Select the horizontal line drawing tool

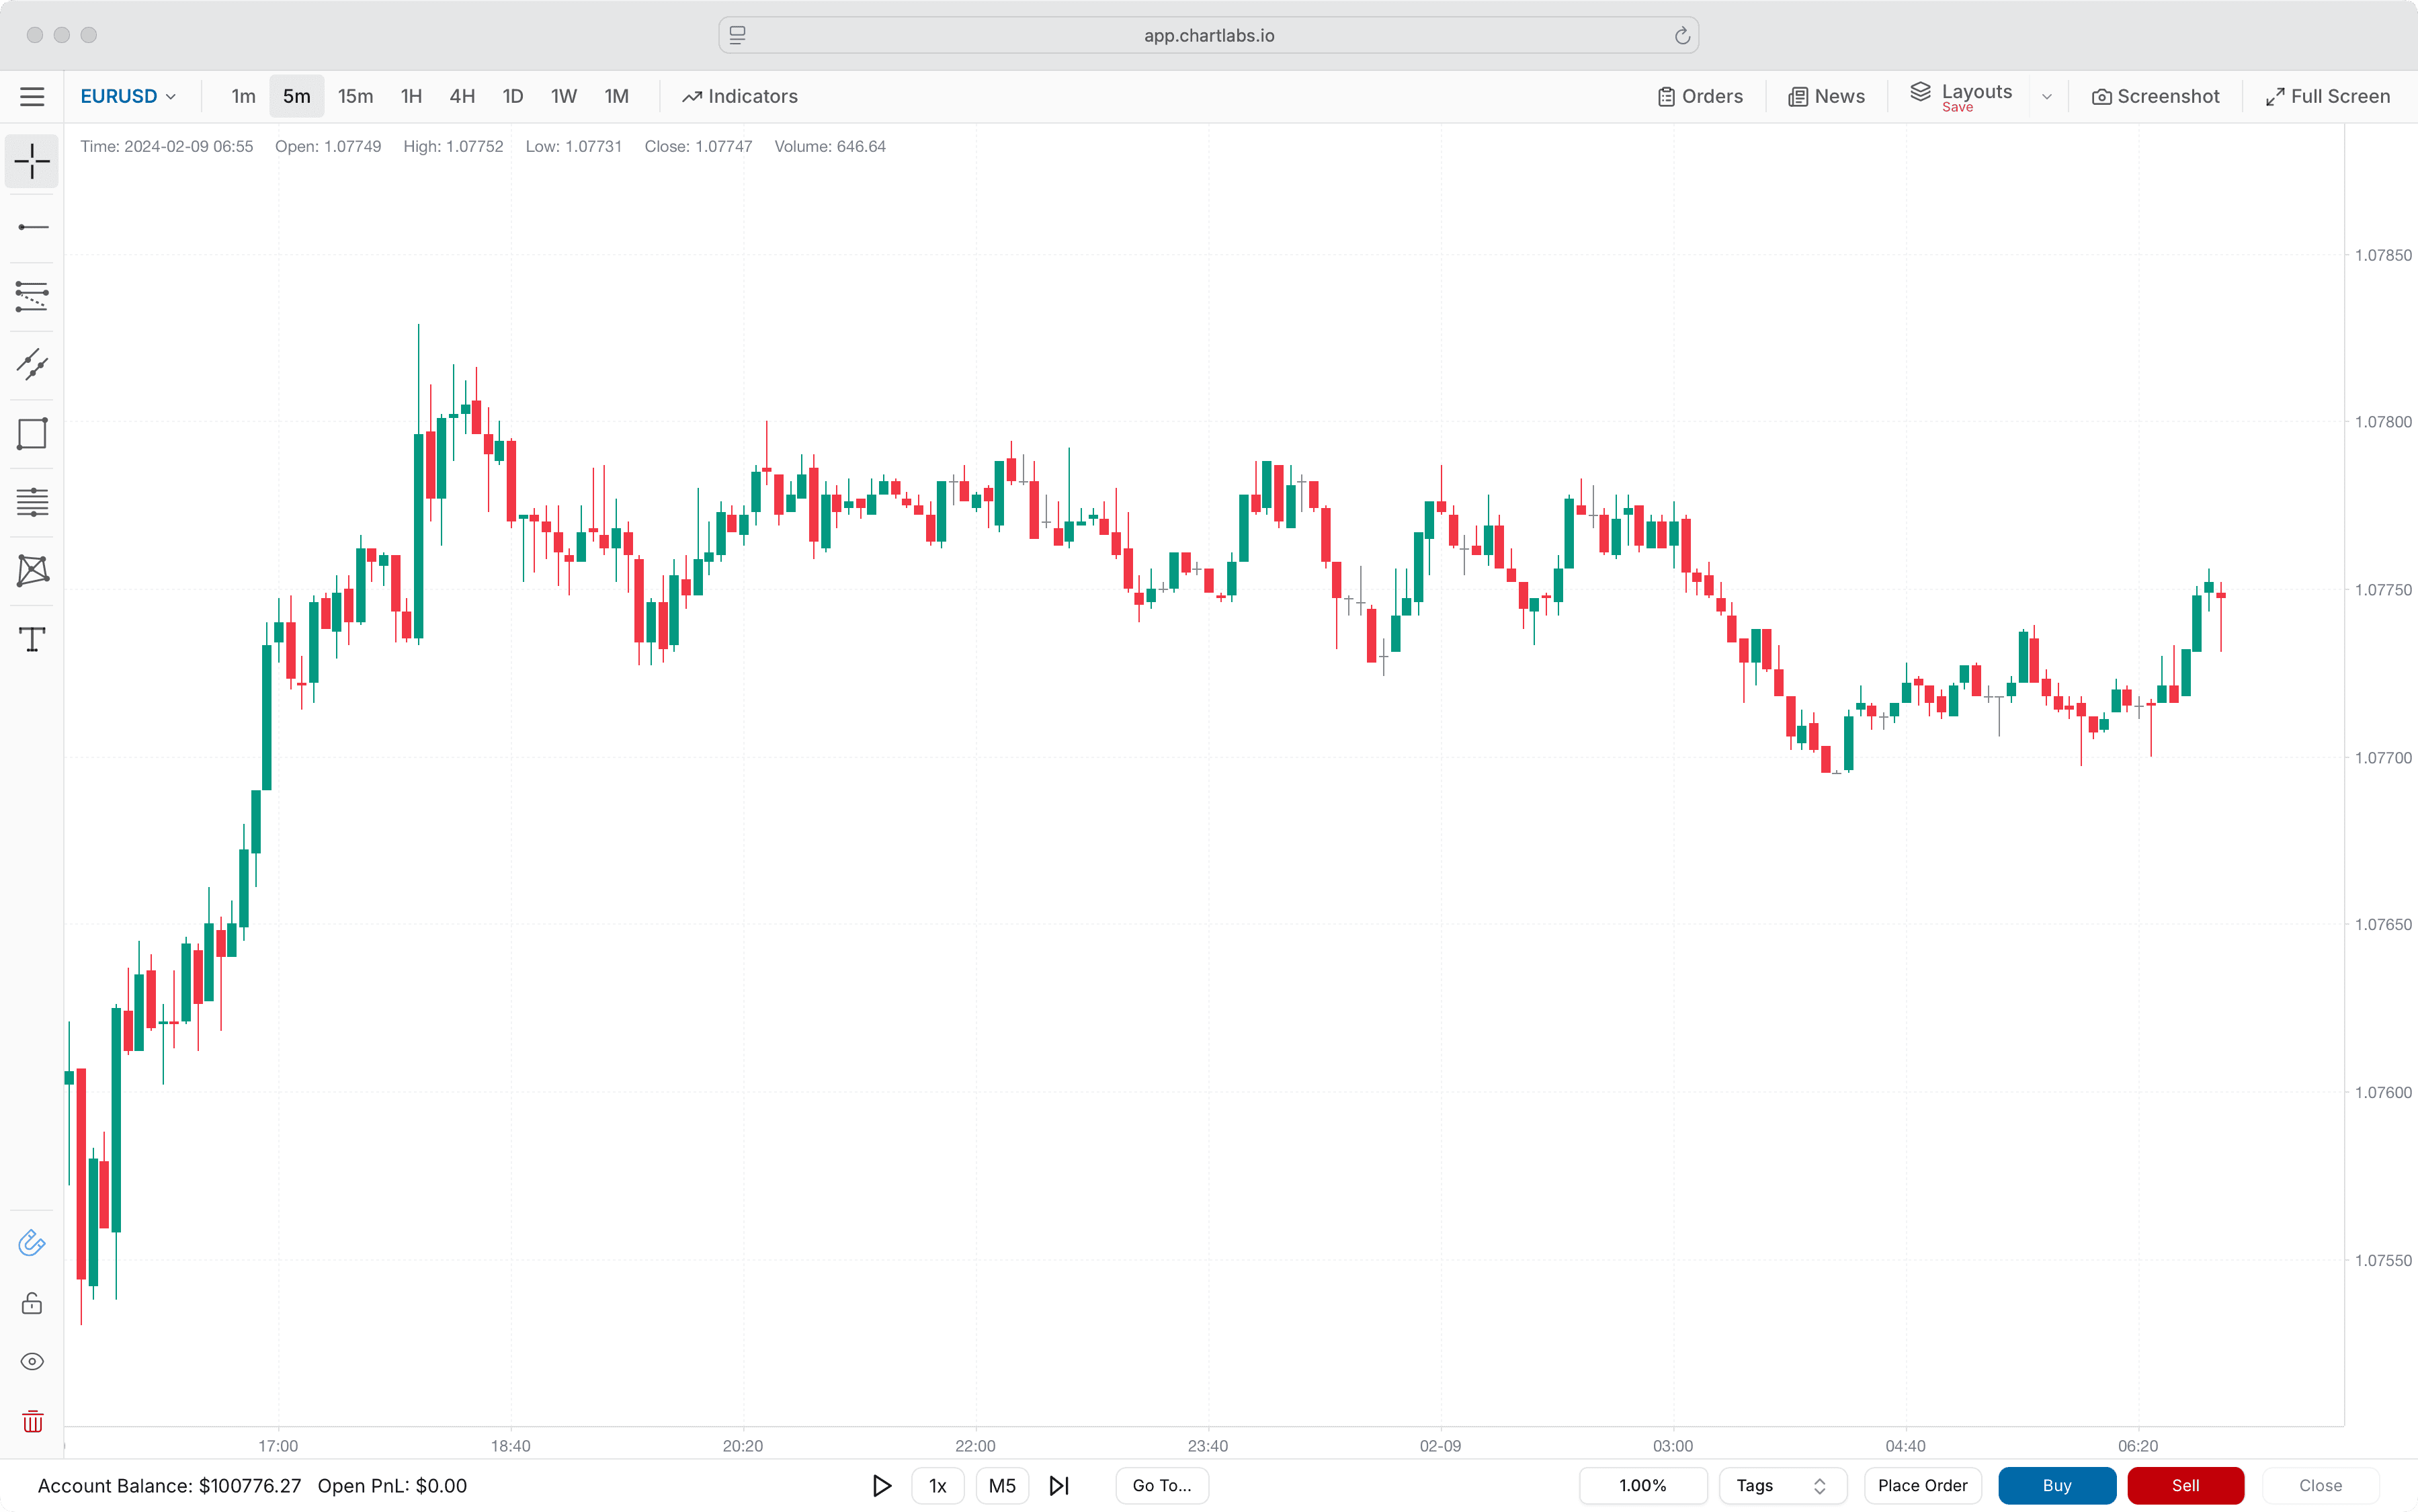[32, 226]
